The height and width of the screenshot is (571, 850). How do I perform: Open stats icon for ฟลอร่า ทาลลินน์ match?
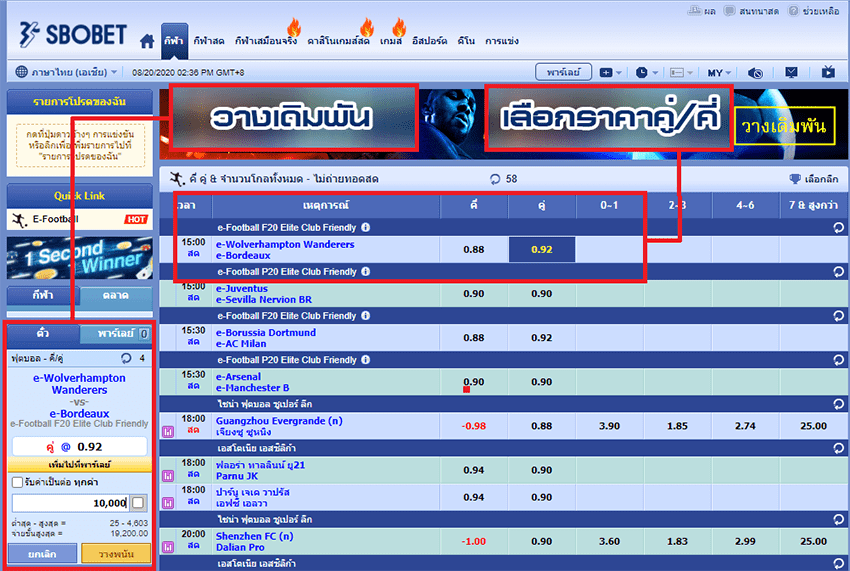168,476
